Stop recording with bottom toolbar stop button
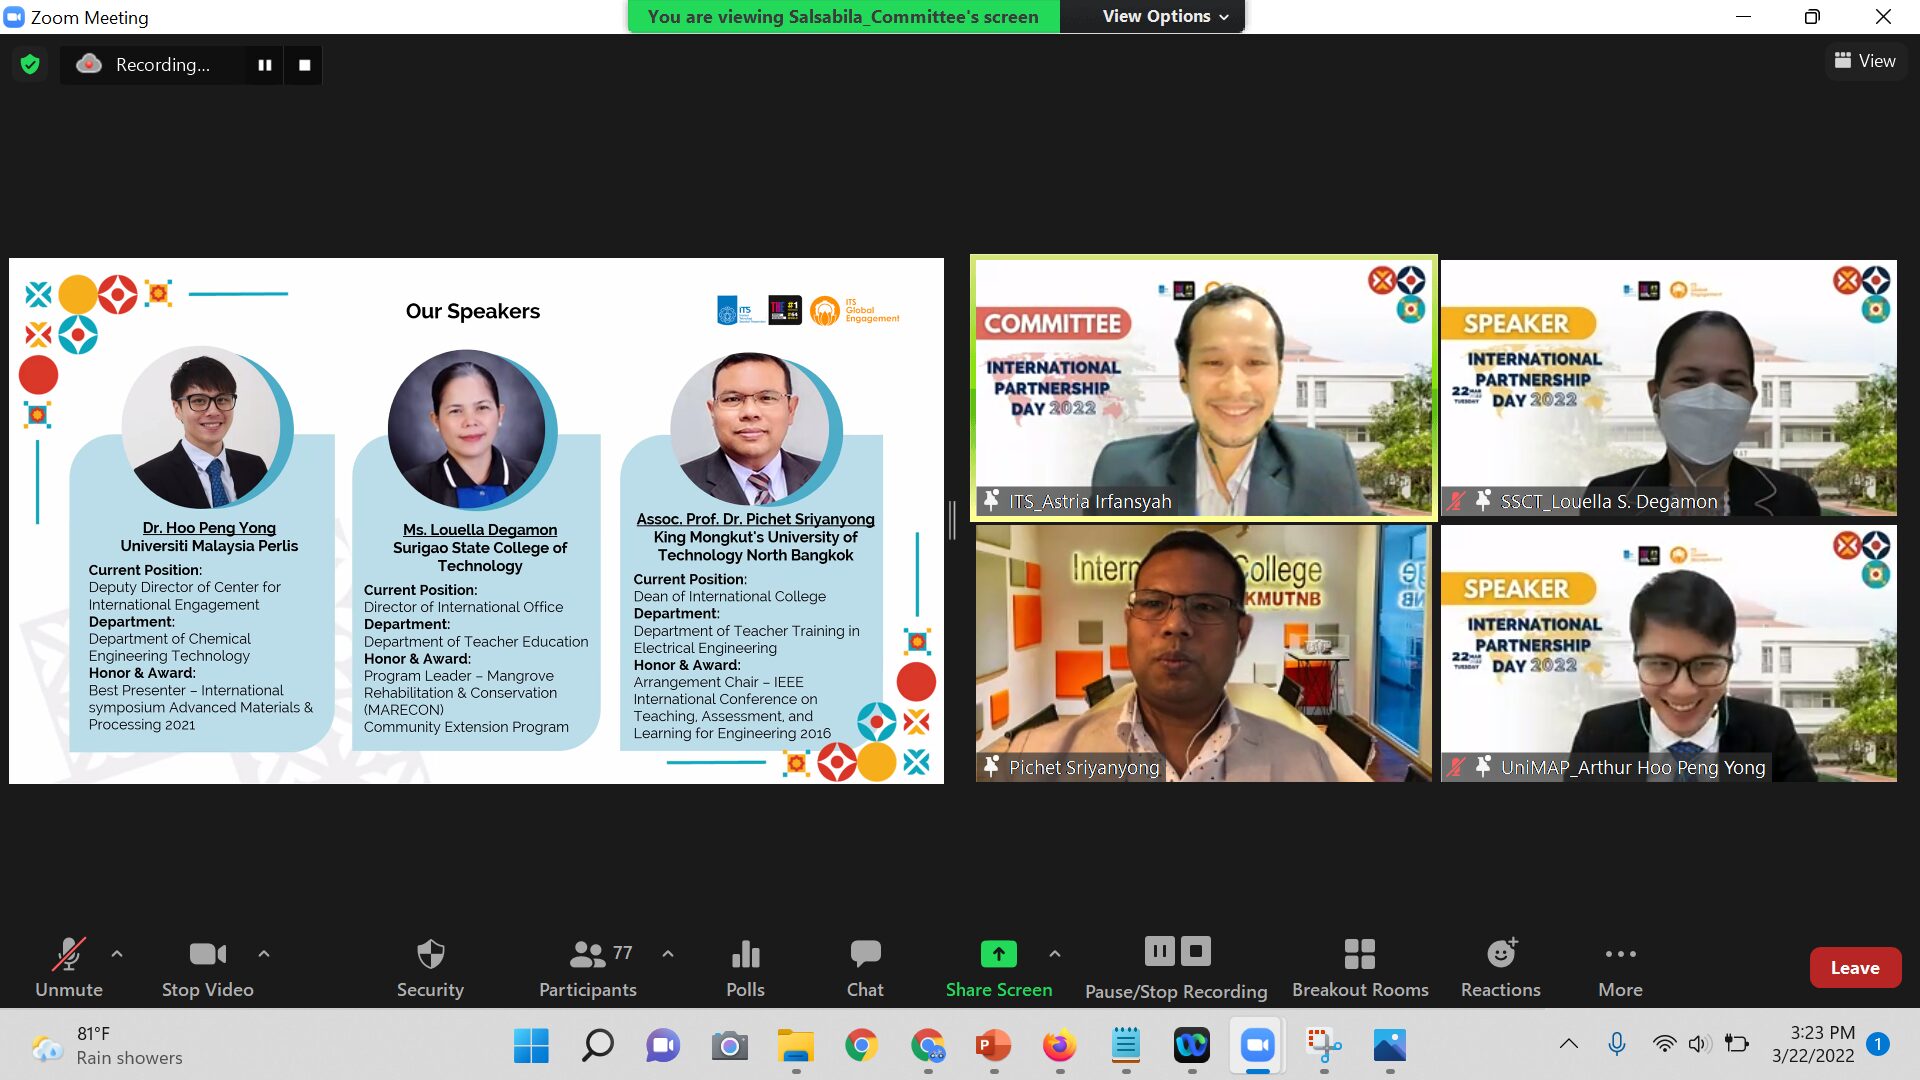The width and height of the screenshot is (1920, 1080). [x=1196, y=951]
